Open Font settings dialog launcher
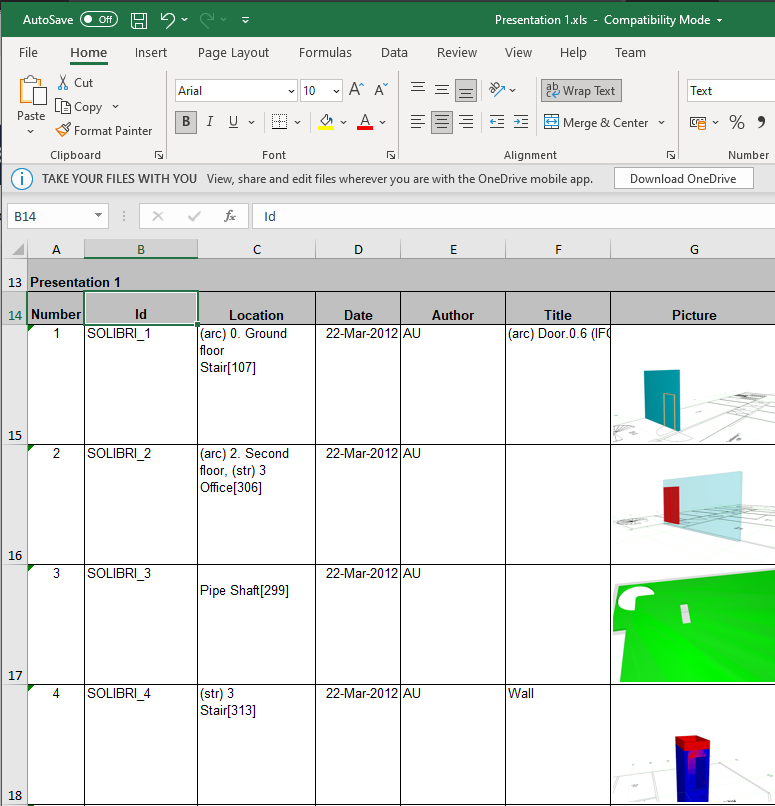 coord(391,155)
